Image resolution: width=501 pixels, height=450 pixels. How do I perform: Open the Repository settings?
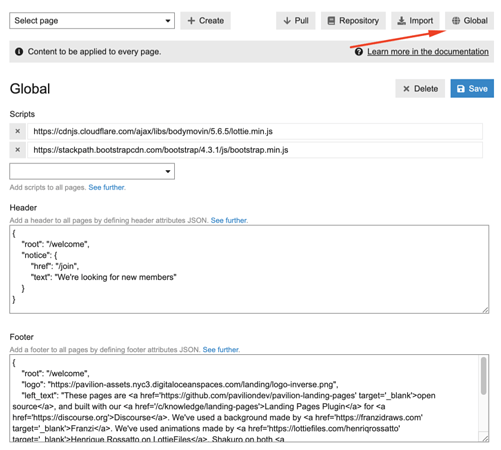[x=353, y=21]
